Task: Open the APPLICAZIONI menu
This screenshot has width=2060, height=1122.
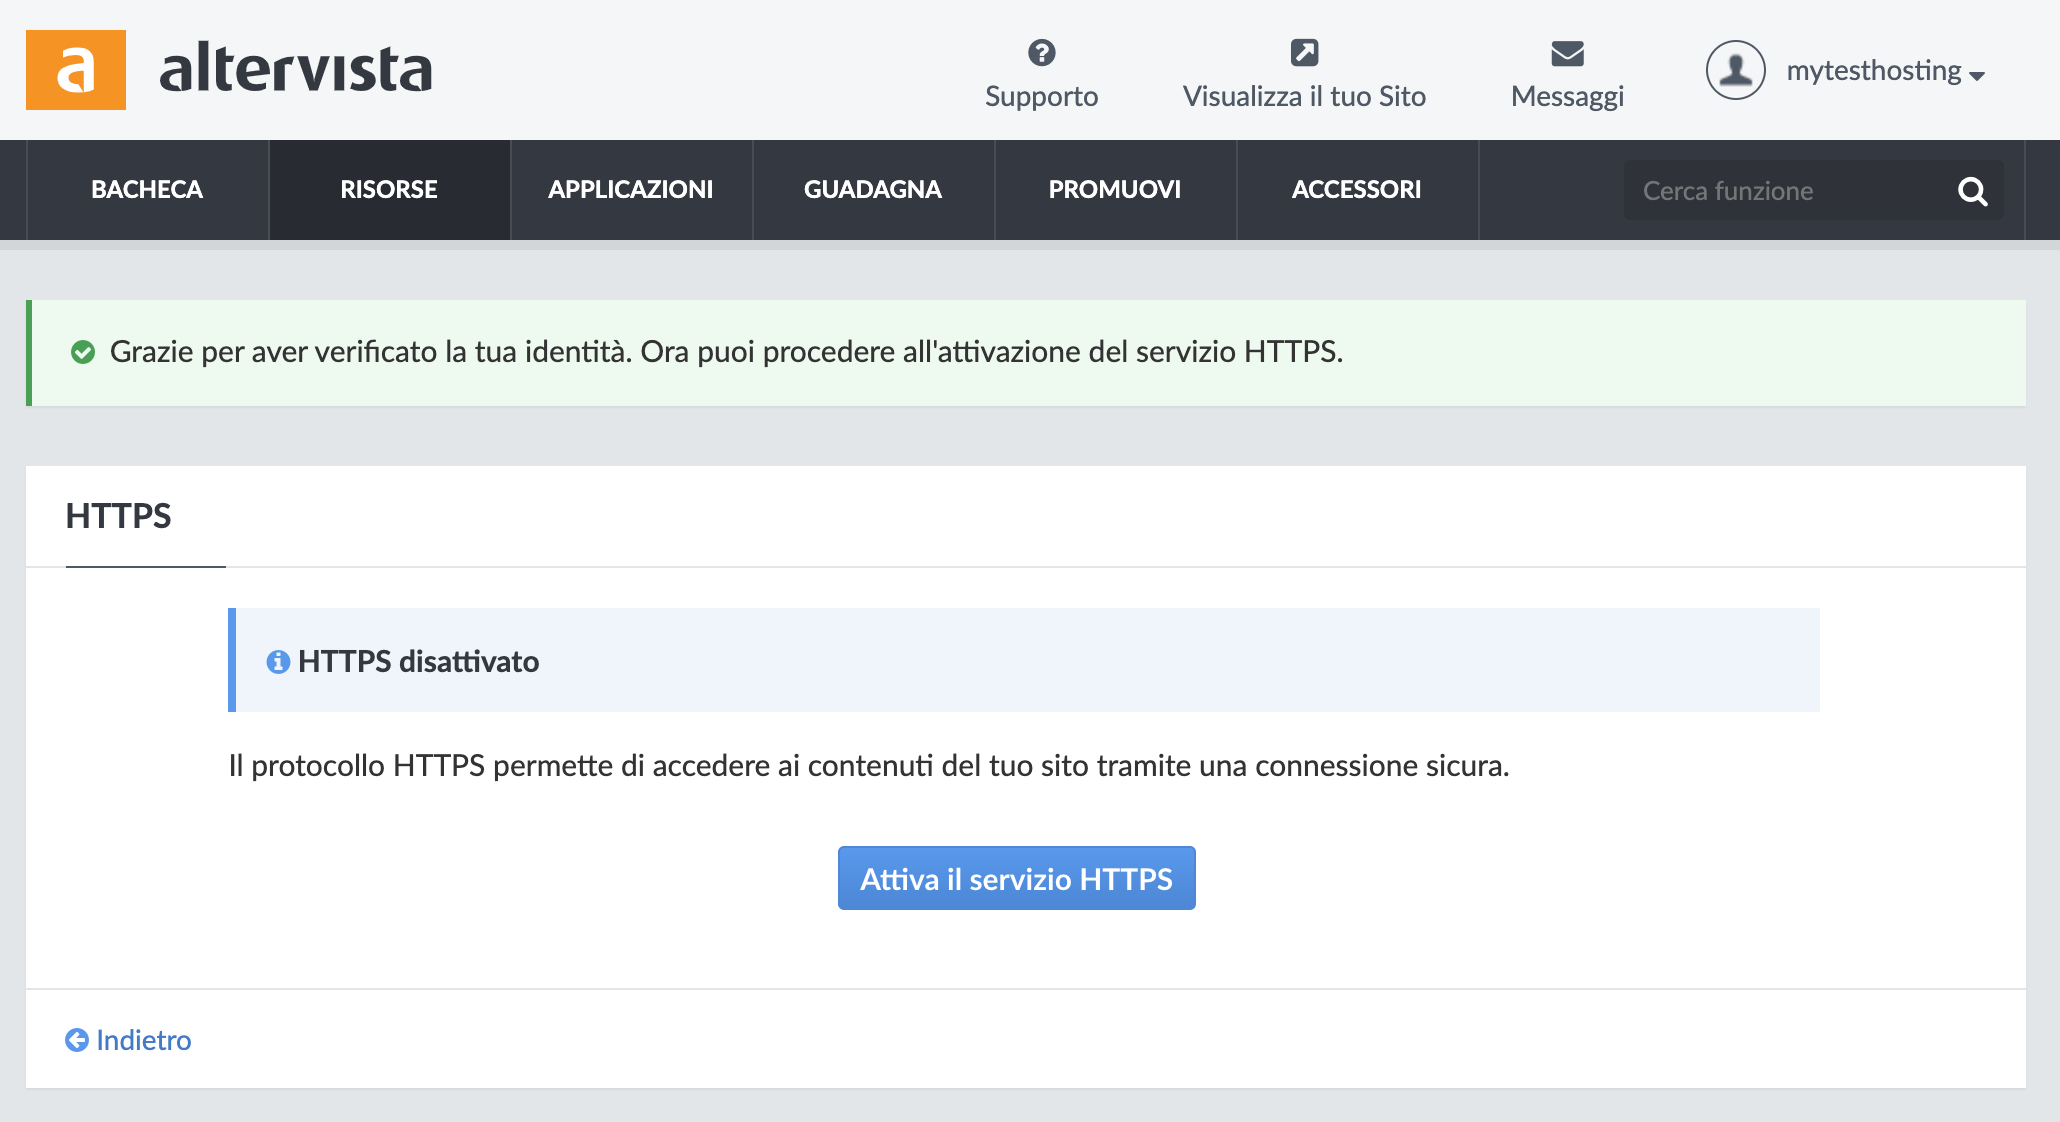Action: (x=631, y=190)
